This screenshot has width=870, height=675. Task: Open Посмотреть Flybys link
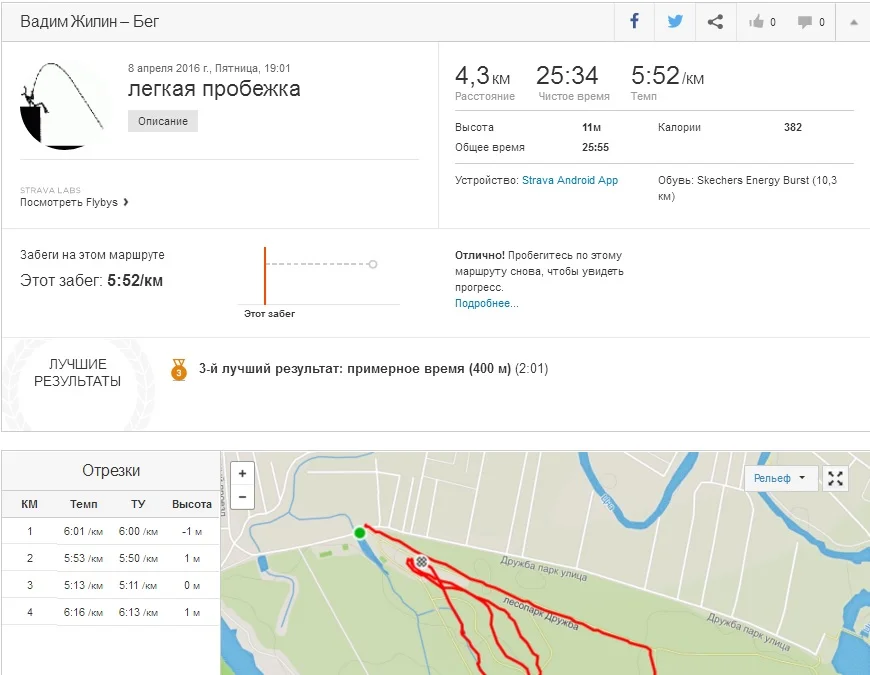[74, 202]
